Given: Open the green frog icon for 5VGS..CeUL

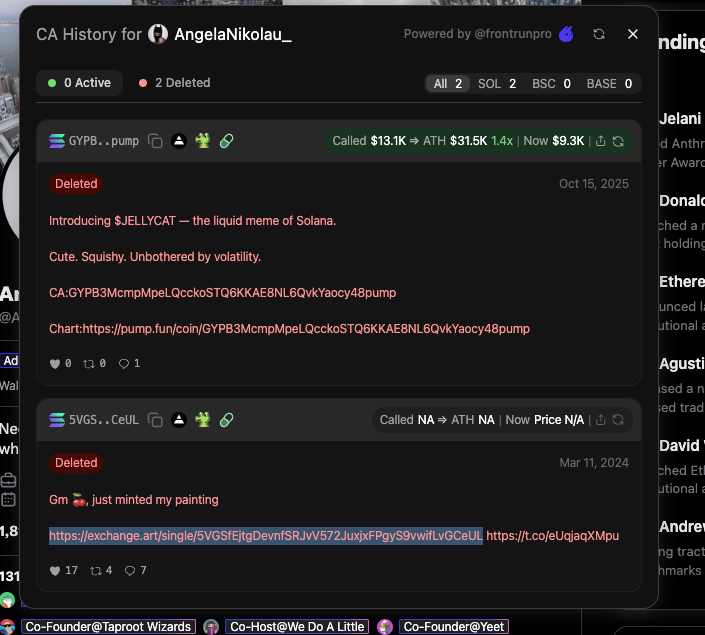Looking at the screenshot, I should 203,420.
